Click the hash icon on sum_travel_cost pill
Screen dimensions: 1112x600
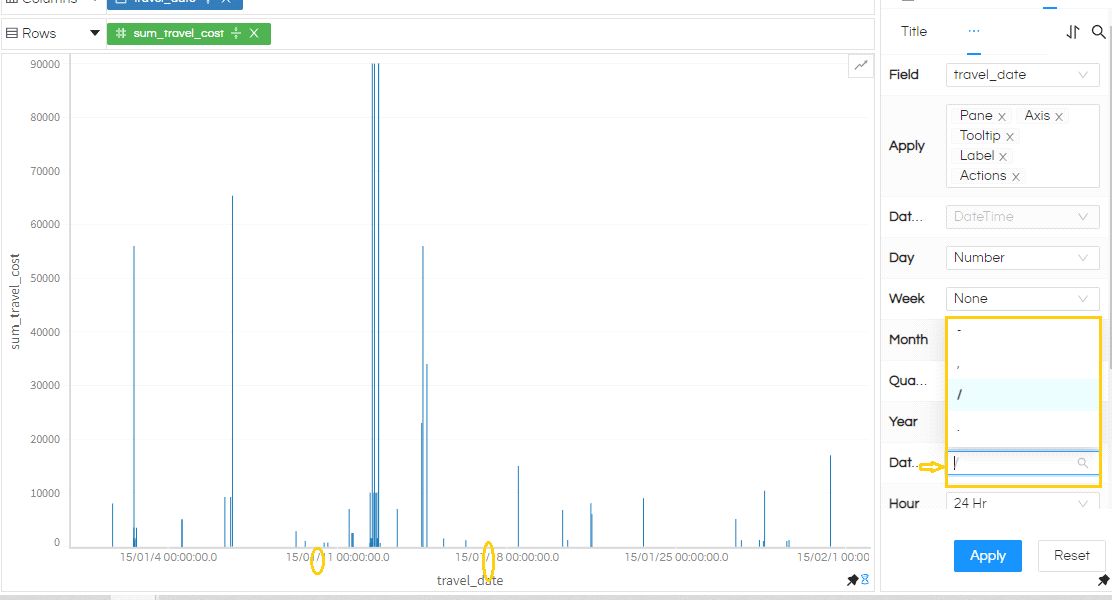121,33
